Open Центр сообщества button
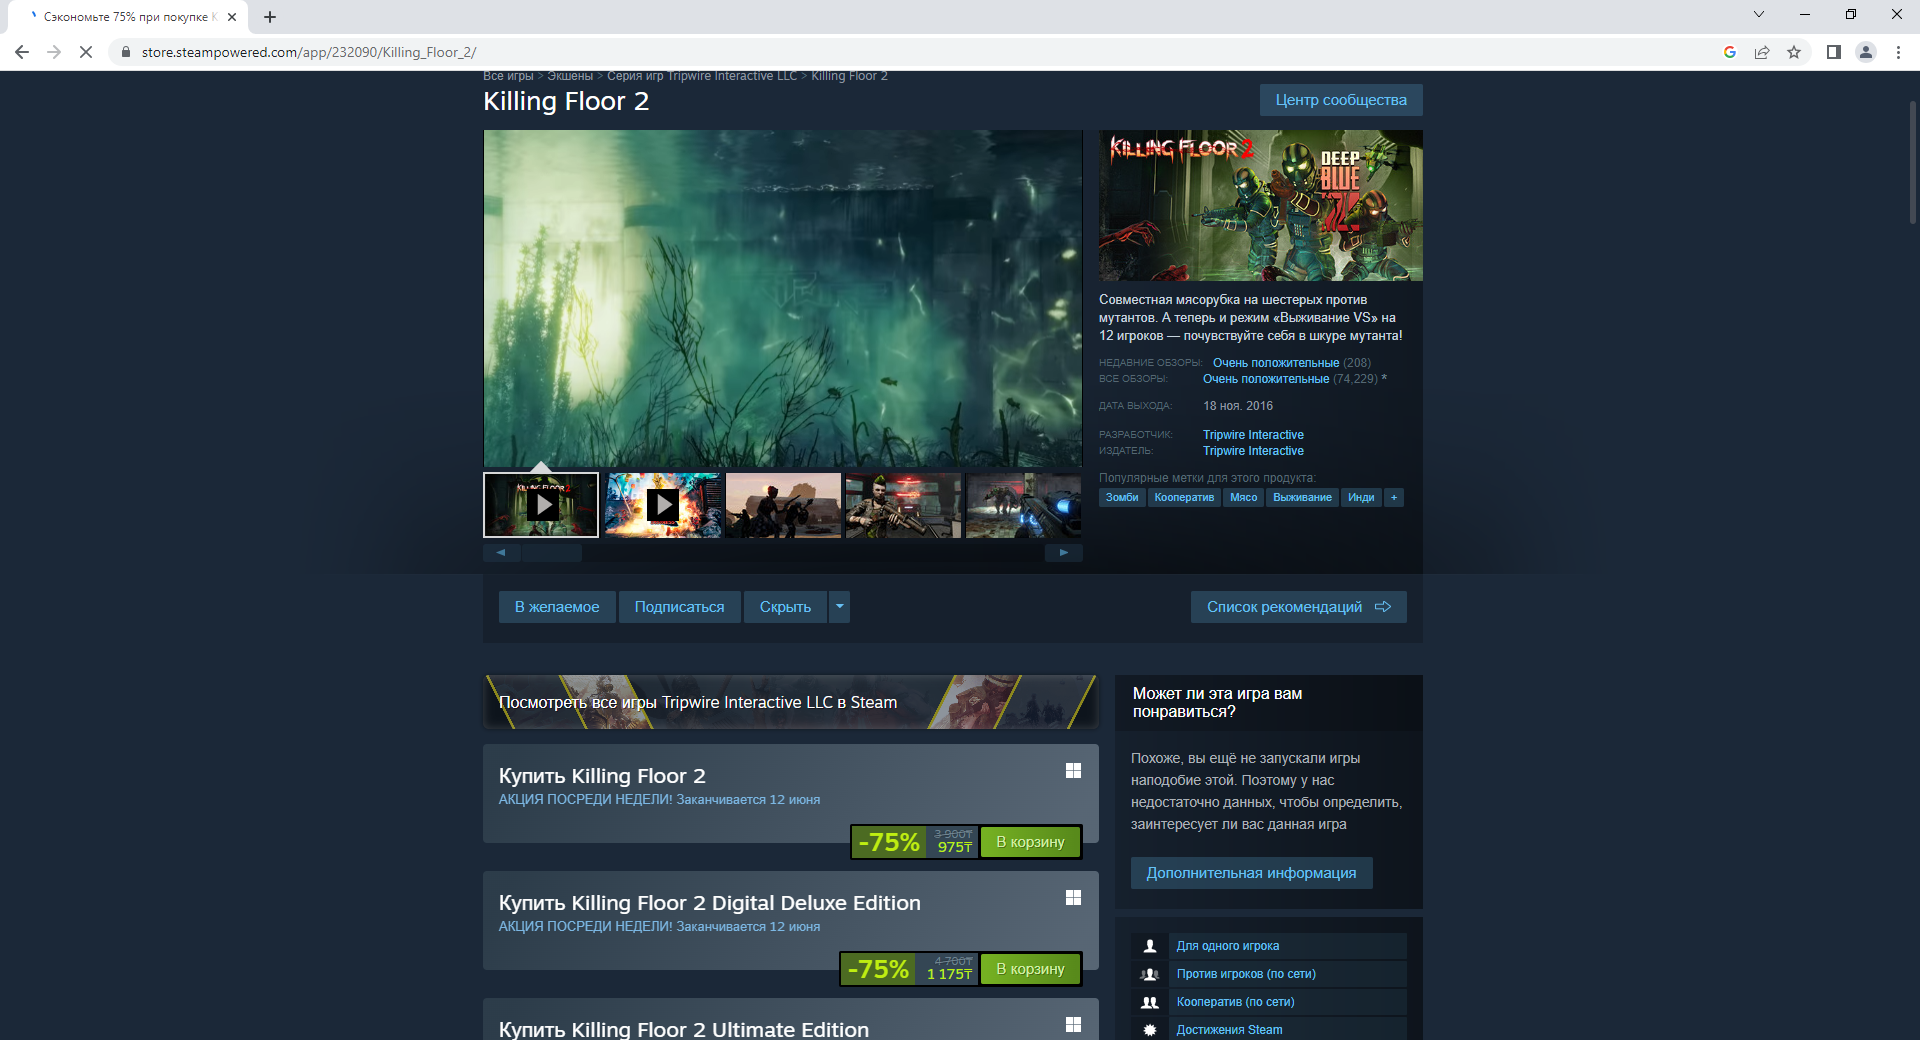 (x=1341, y=100)
